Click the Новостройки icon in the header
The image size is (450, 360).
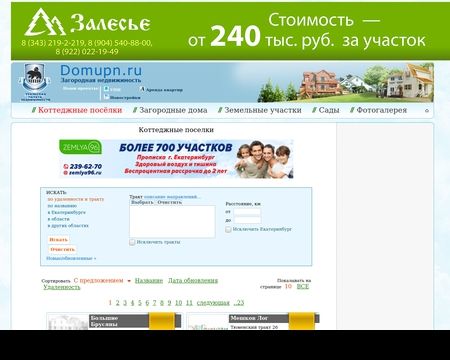coord(106,97)
